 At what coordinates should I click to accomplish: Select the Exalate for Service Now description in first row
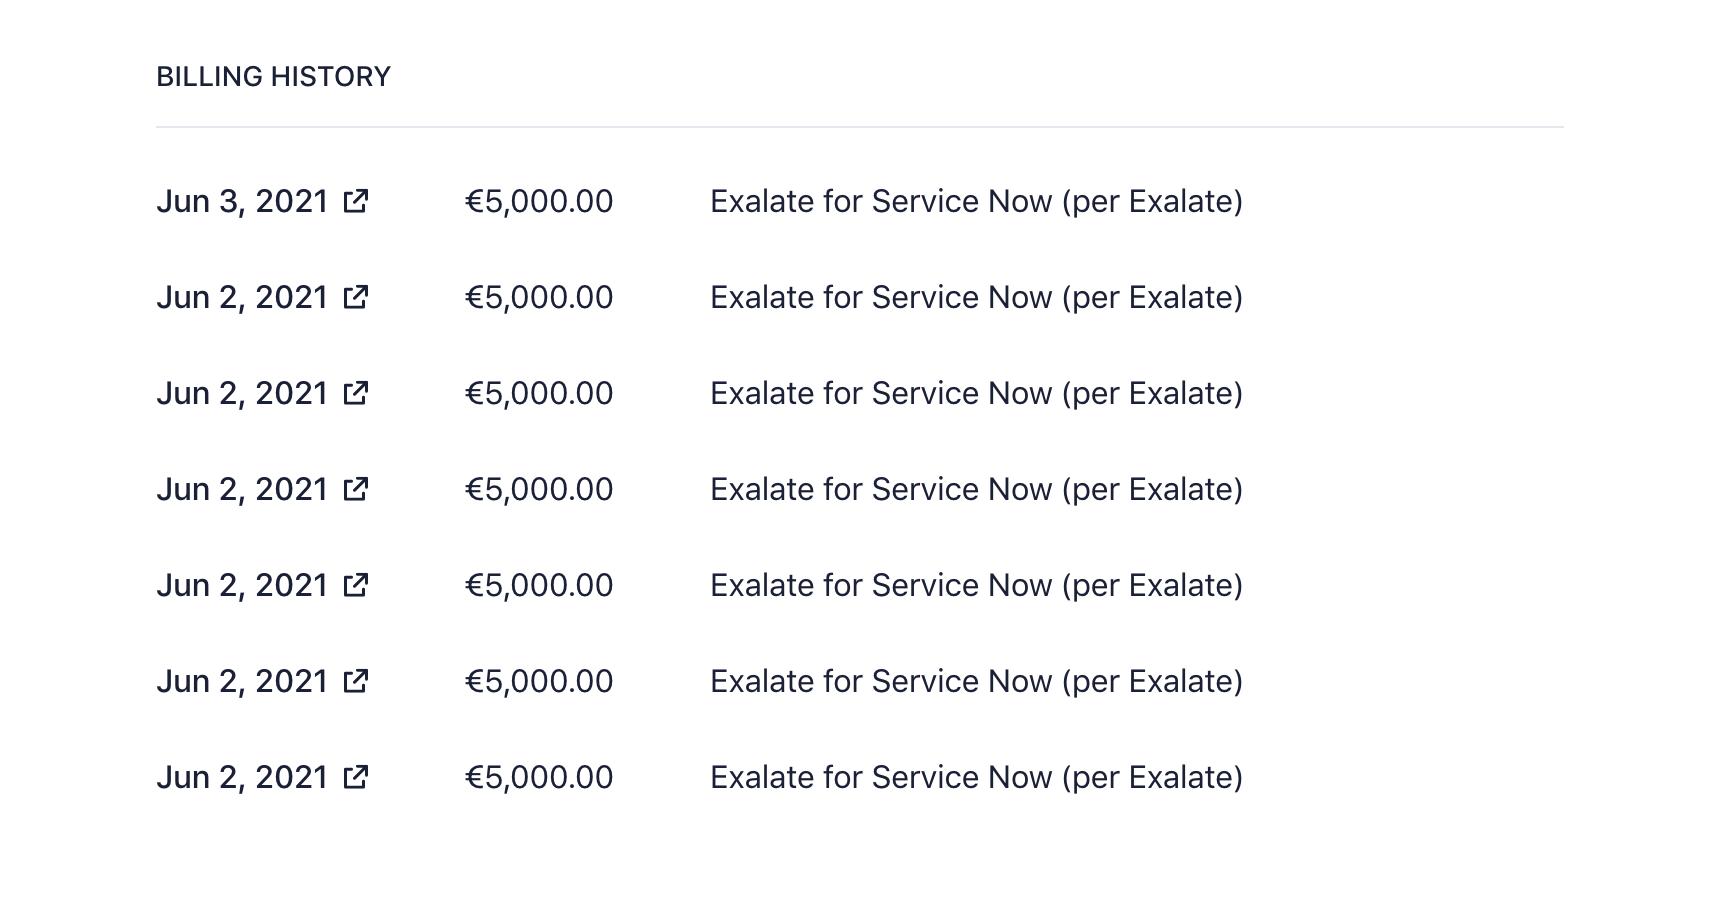tap(976, 201)
